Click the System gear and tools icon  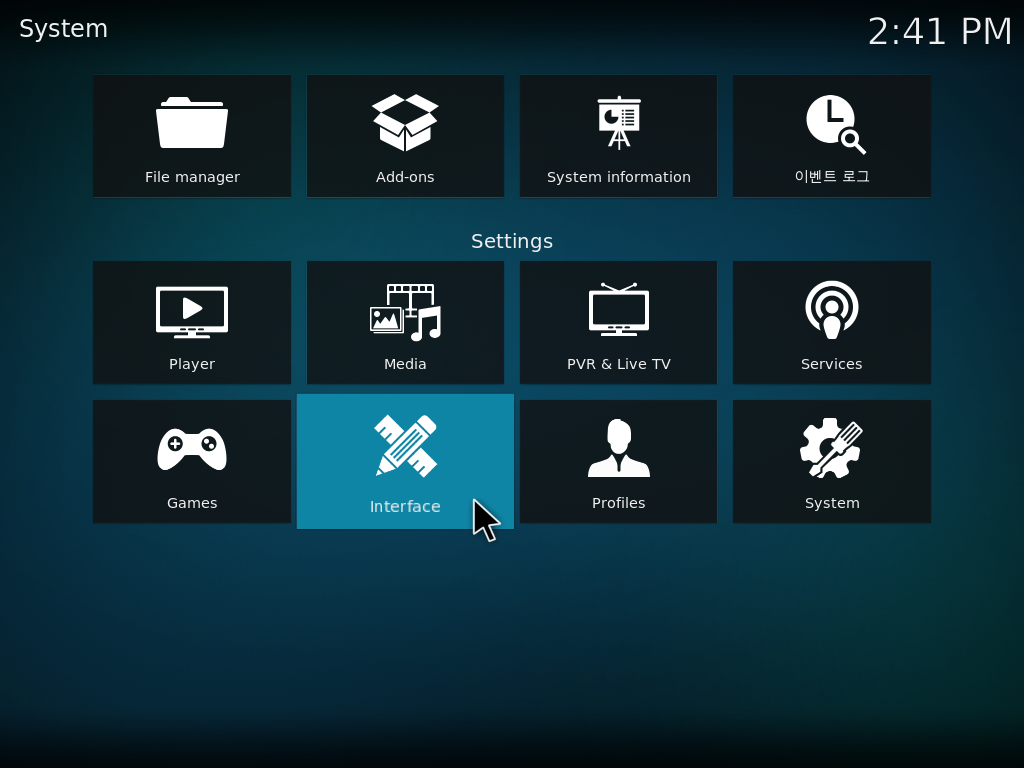coord(831,448)
